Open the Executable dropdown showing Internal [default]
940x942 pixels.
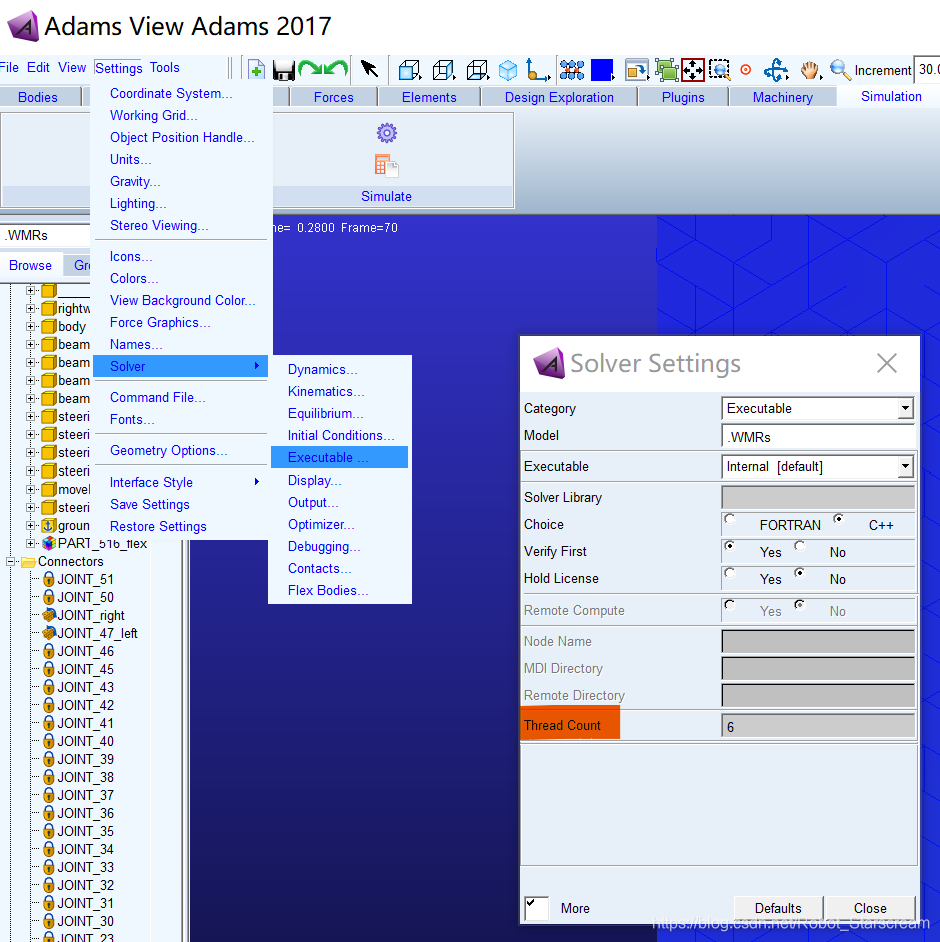905,466
